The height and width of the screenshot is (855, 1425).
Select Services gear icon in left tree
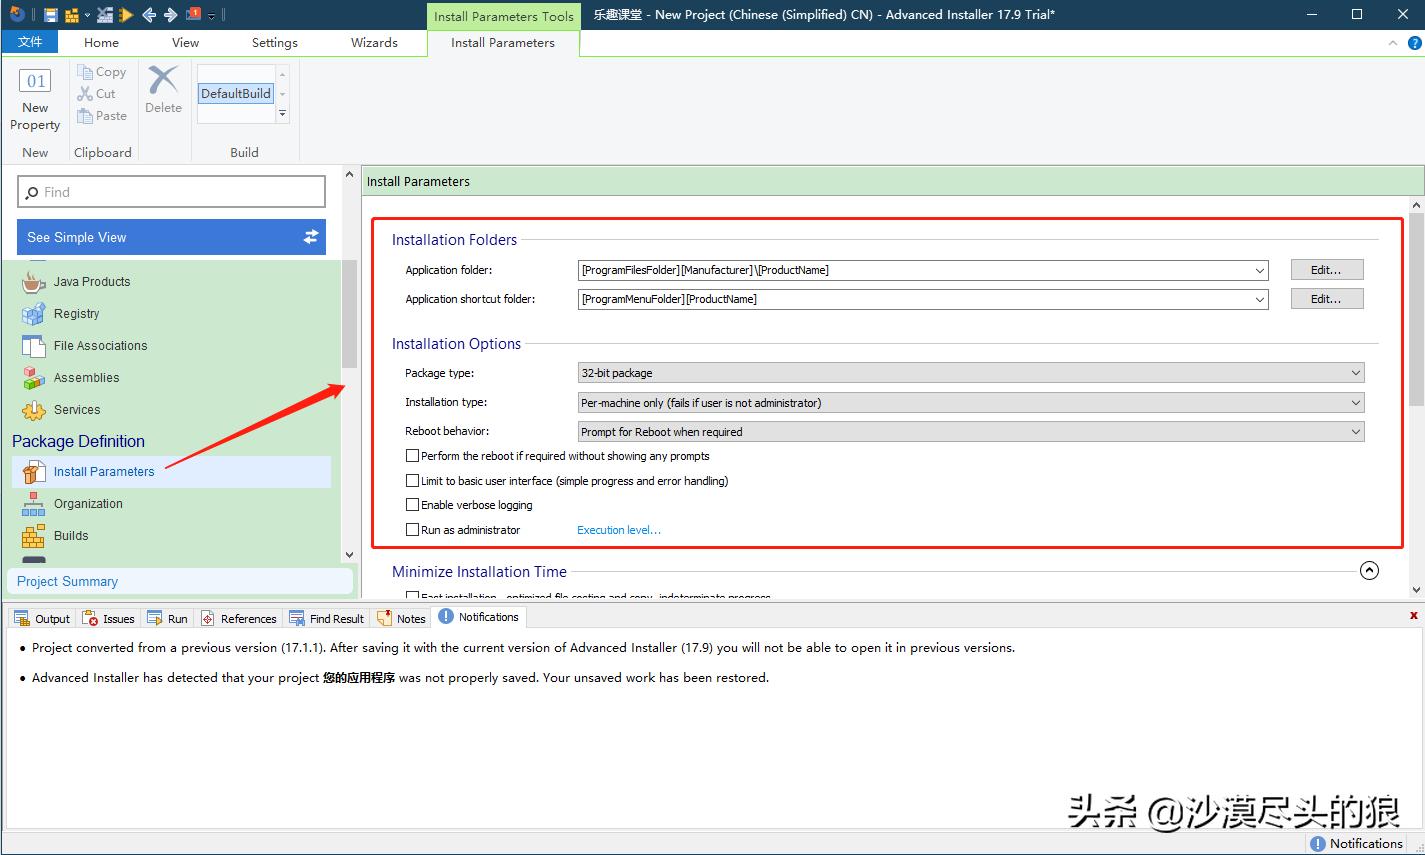click(x=34, y=410)
